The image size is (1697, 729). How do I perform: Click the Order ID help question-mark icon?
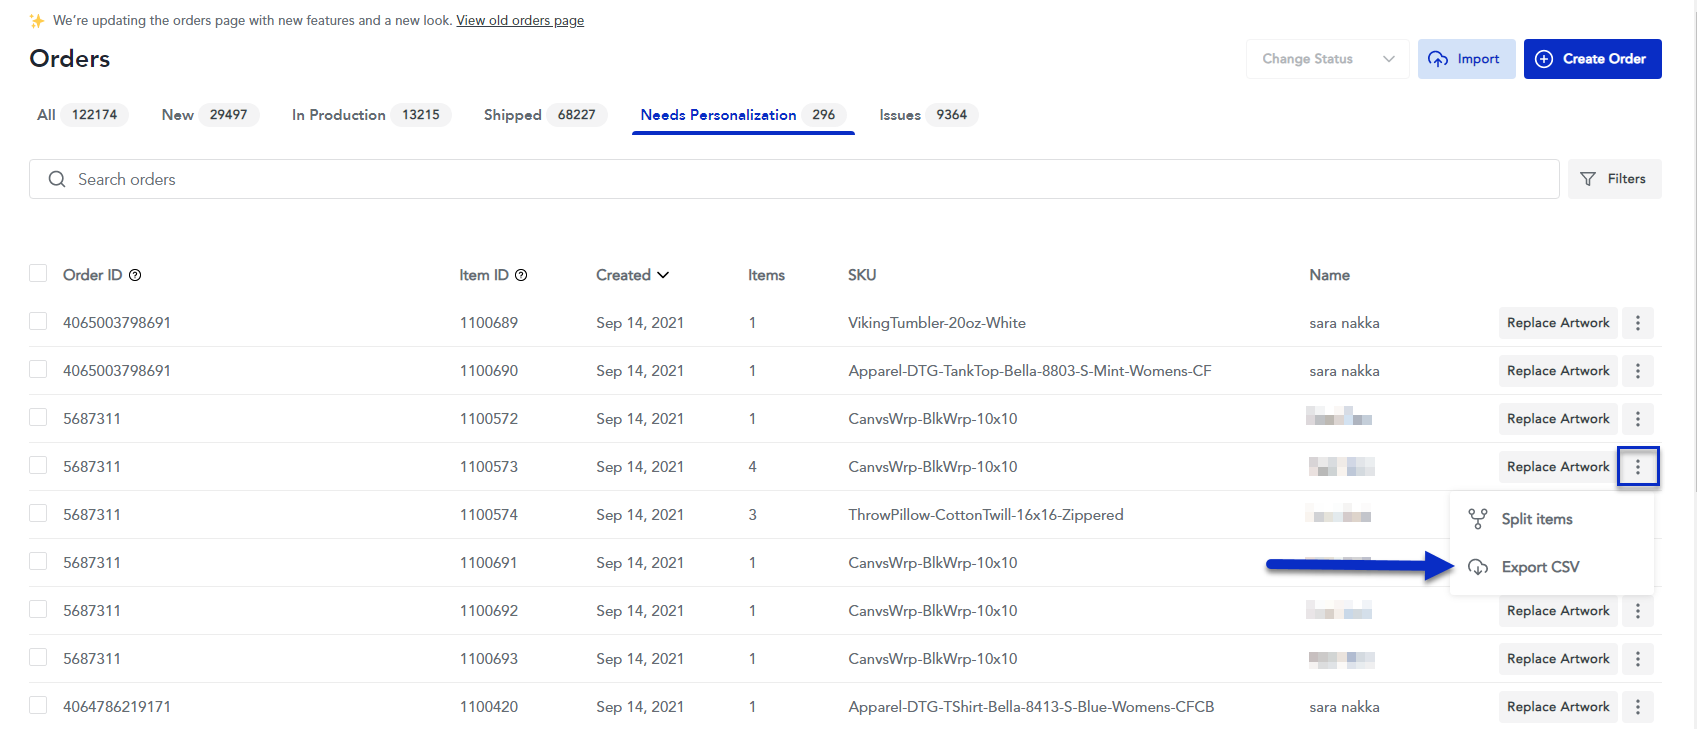coord(135,275)
